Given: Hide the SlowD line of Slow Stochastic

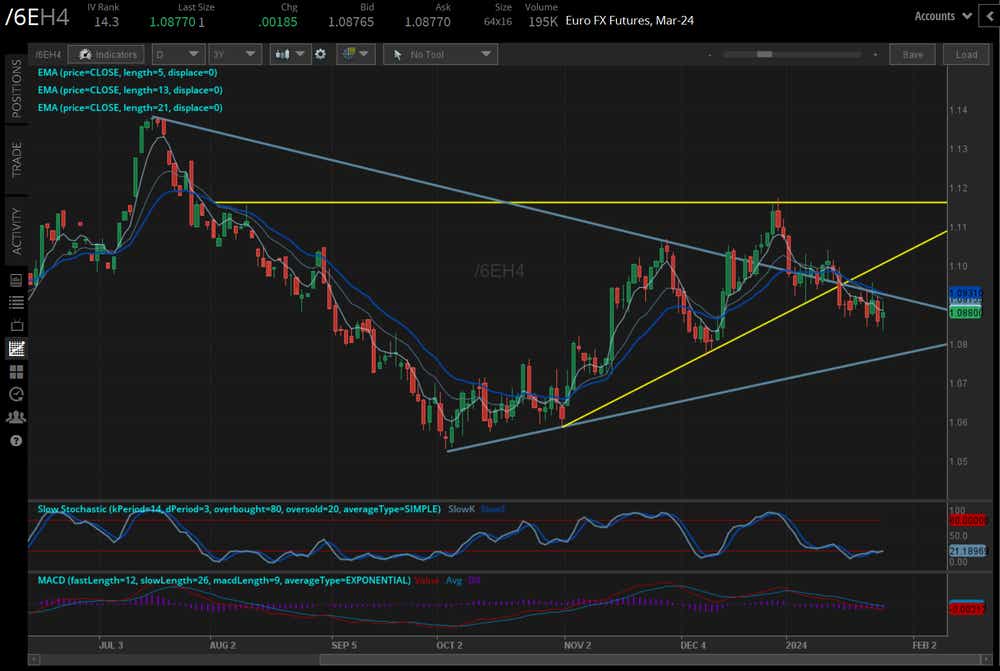Looking at the screenshot, I should click(x=492, y=509).
